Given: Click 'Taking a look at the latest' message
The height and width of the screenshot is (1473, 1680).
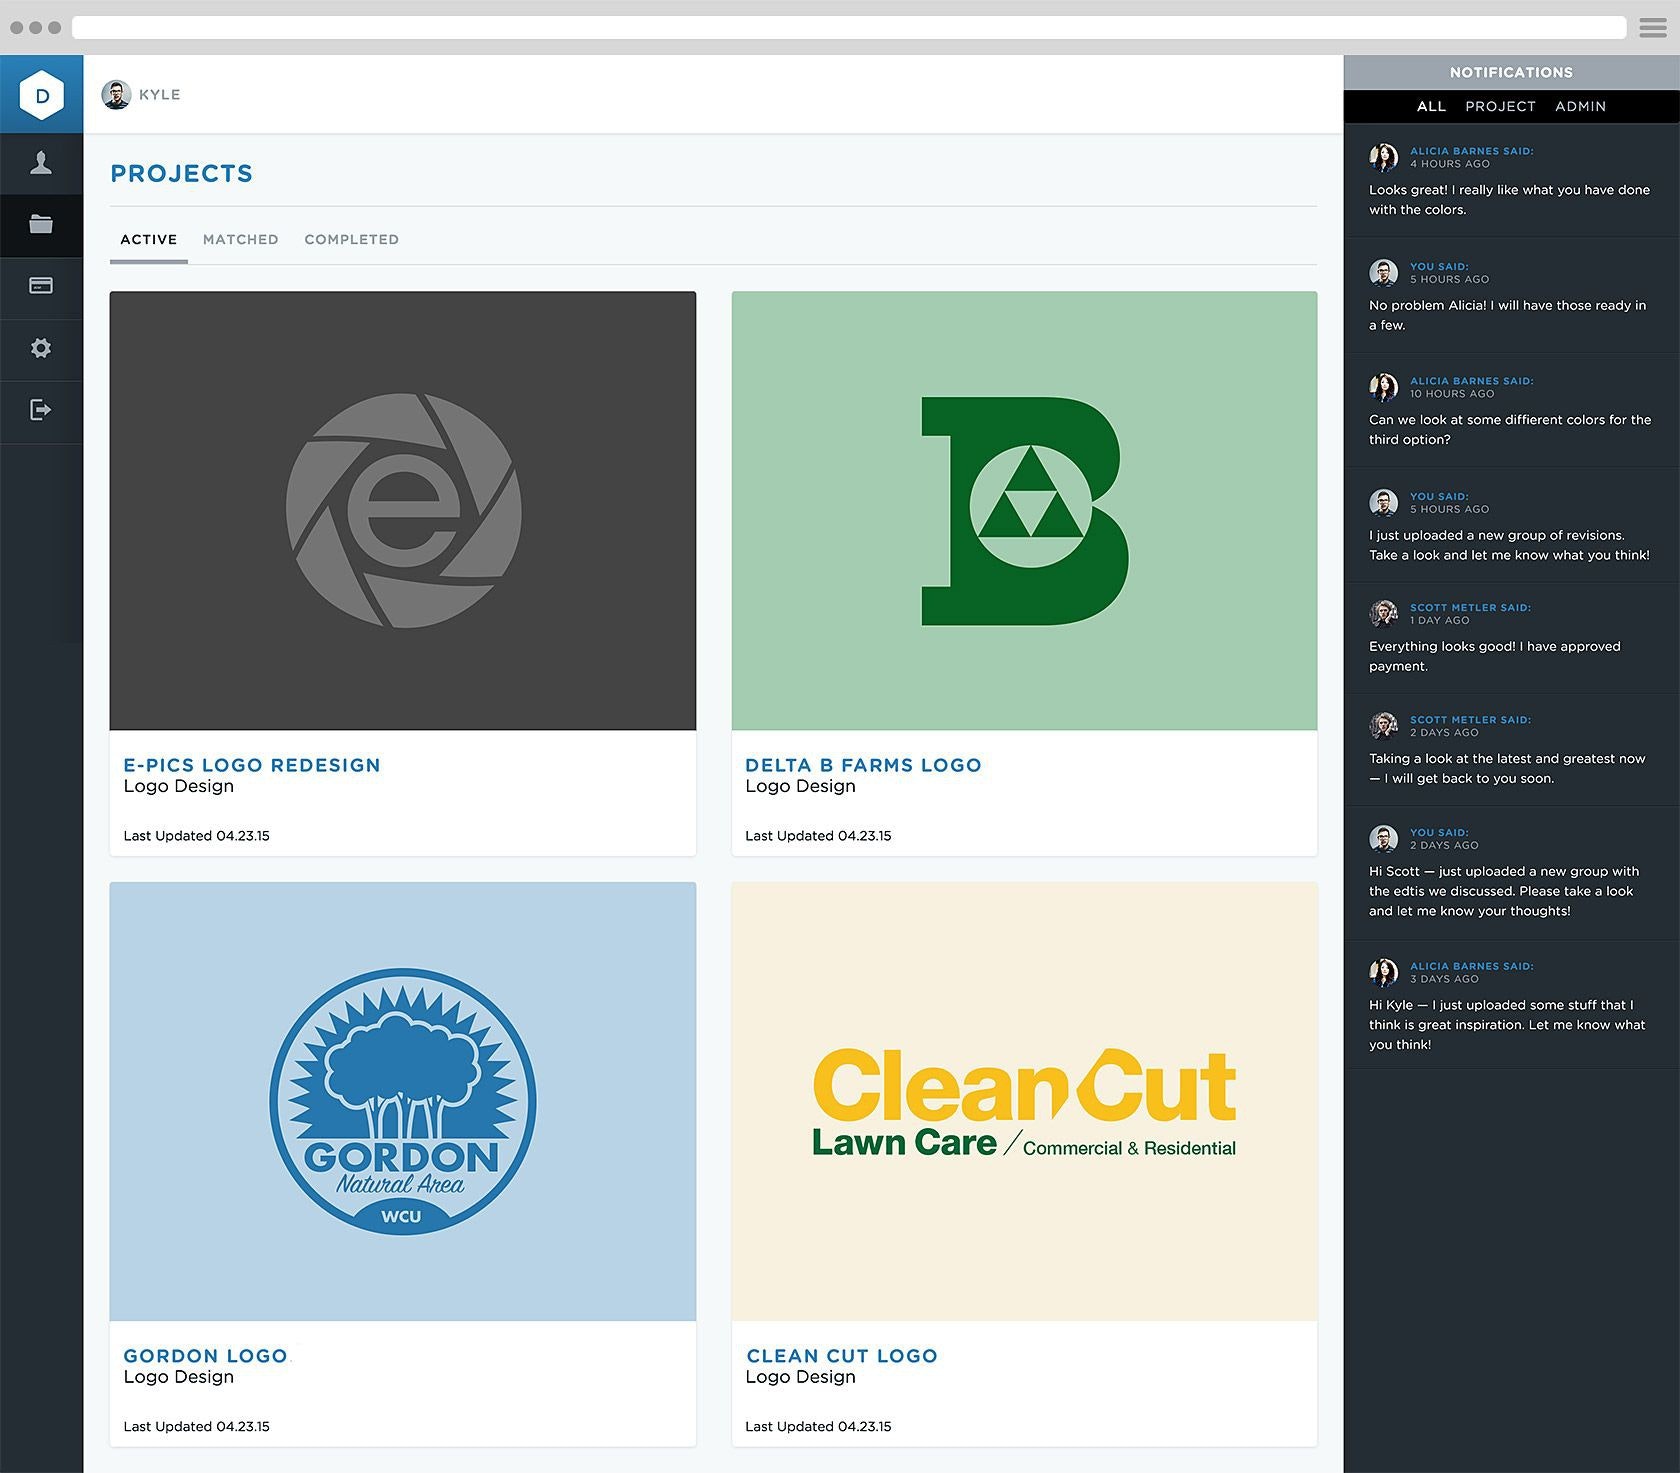Looking at the screenshot, I should coord(1507,768).
